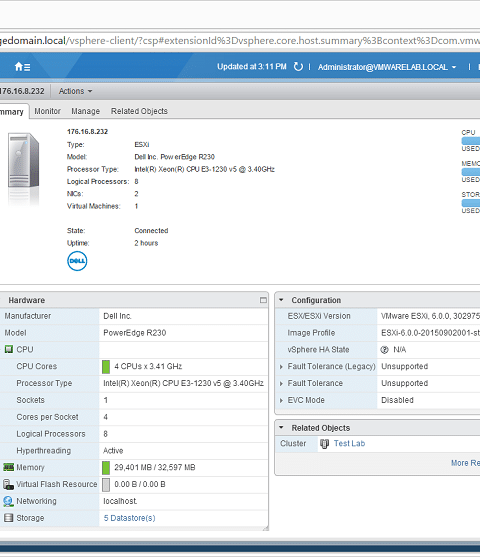The image size is (480, 557).
Task: Refresh the vSphere client view
Action: (298, 67)
